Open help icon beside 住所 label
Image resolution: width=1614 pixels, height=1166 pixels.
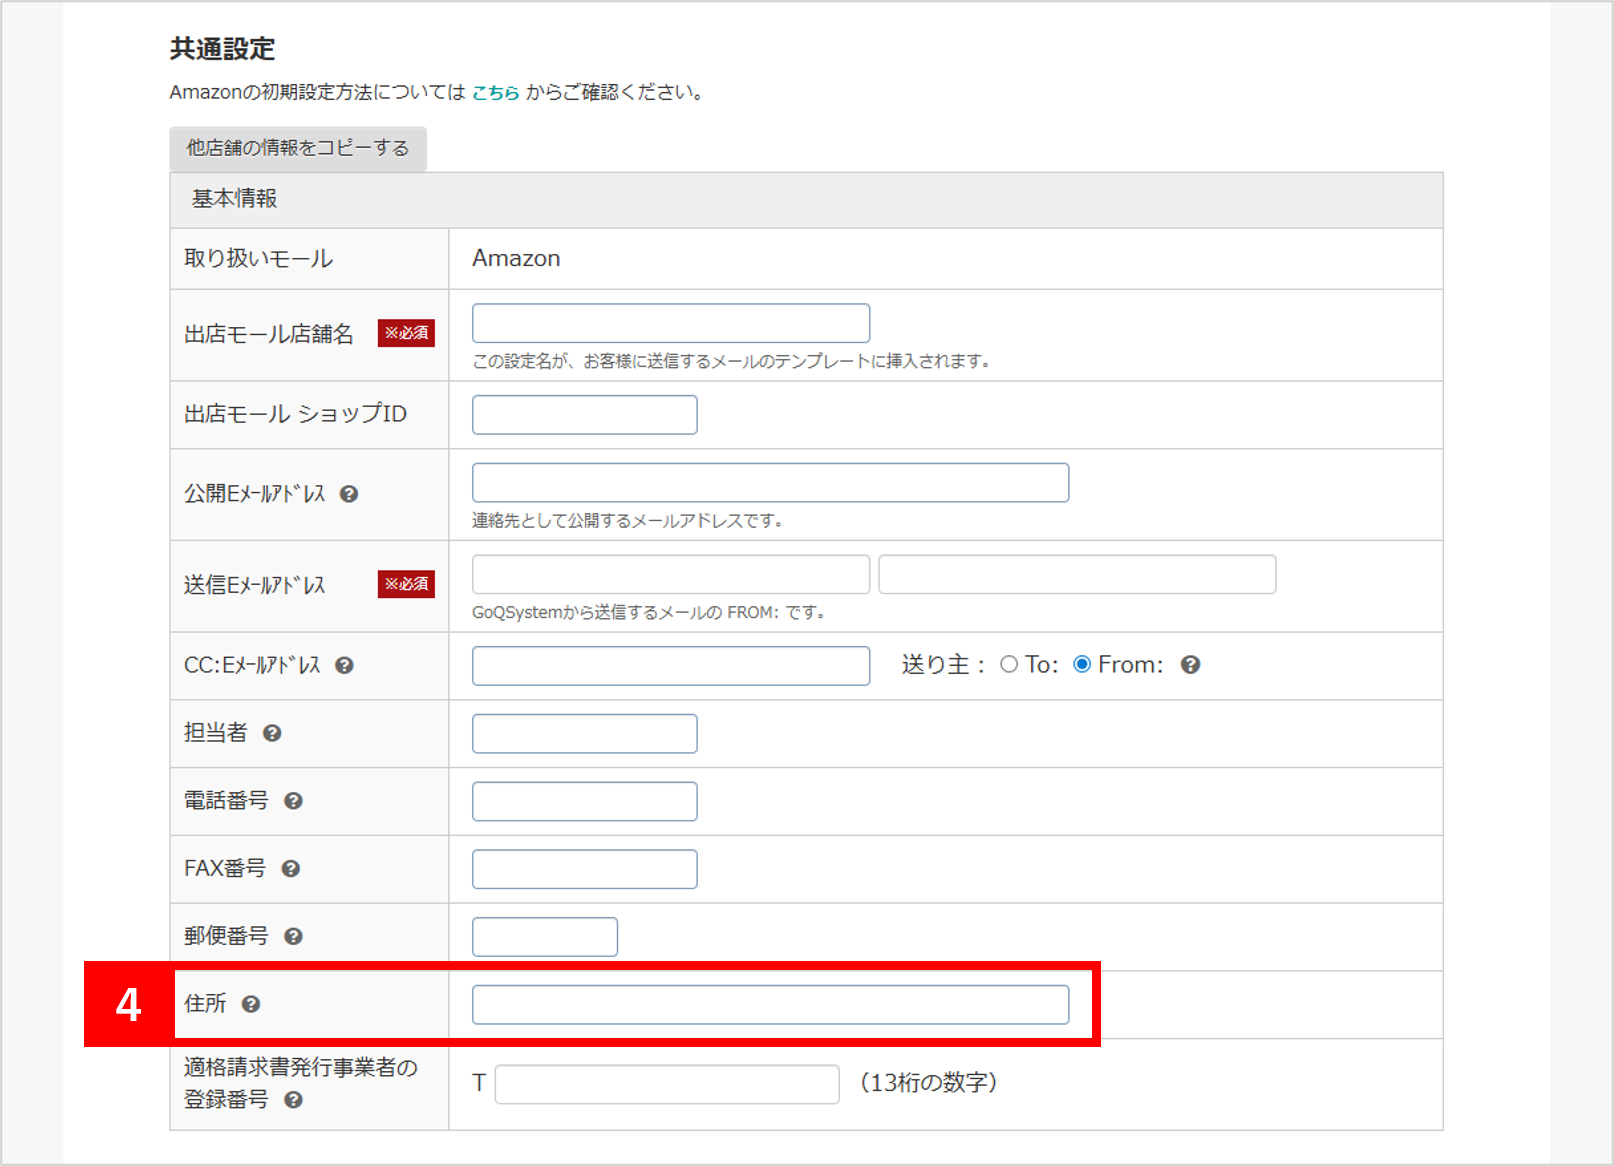tap(251, 1004)
